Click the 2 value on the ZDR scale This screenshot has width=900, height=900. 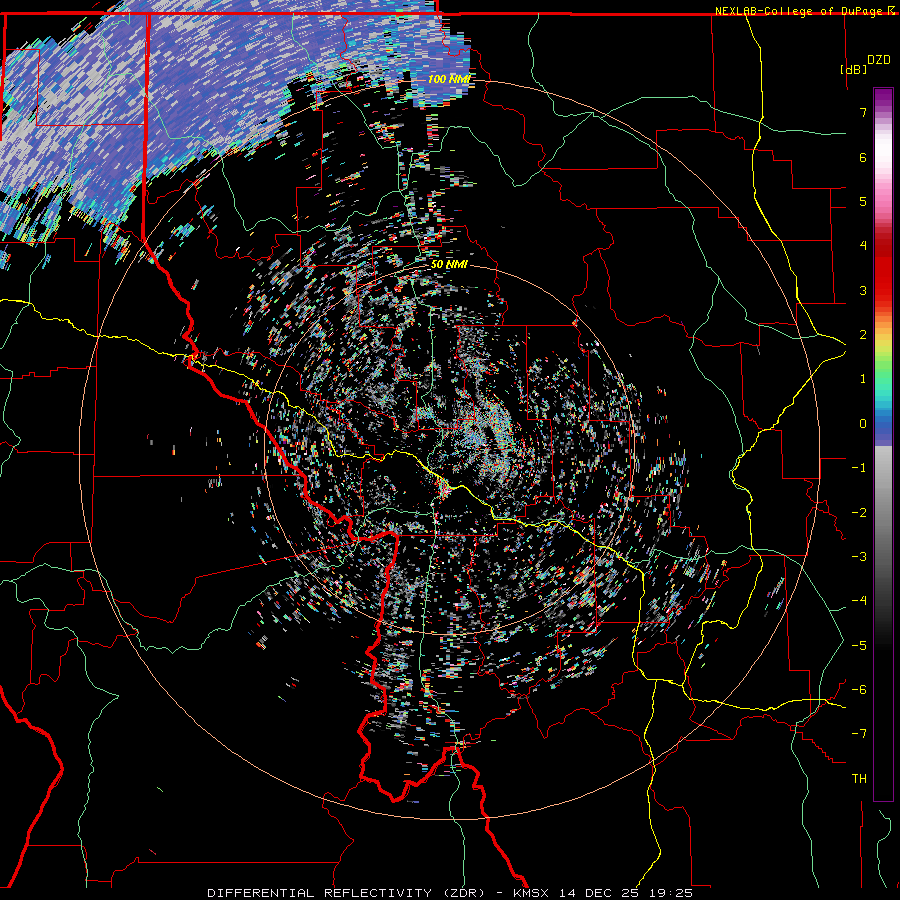click(863, 335)
